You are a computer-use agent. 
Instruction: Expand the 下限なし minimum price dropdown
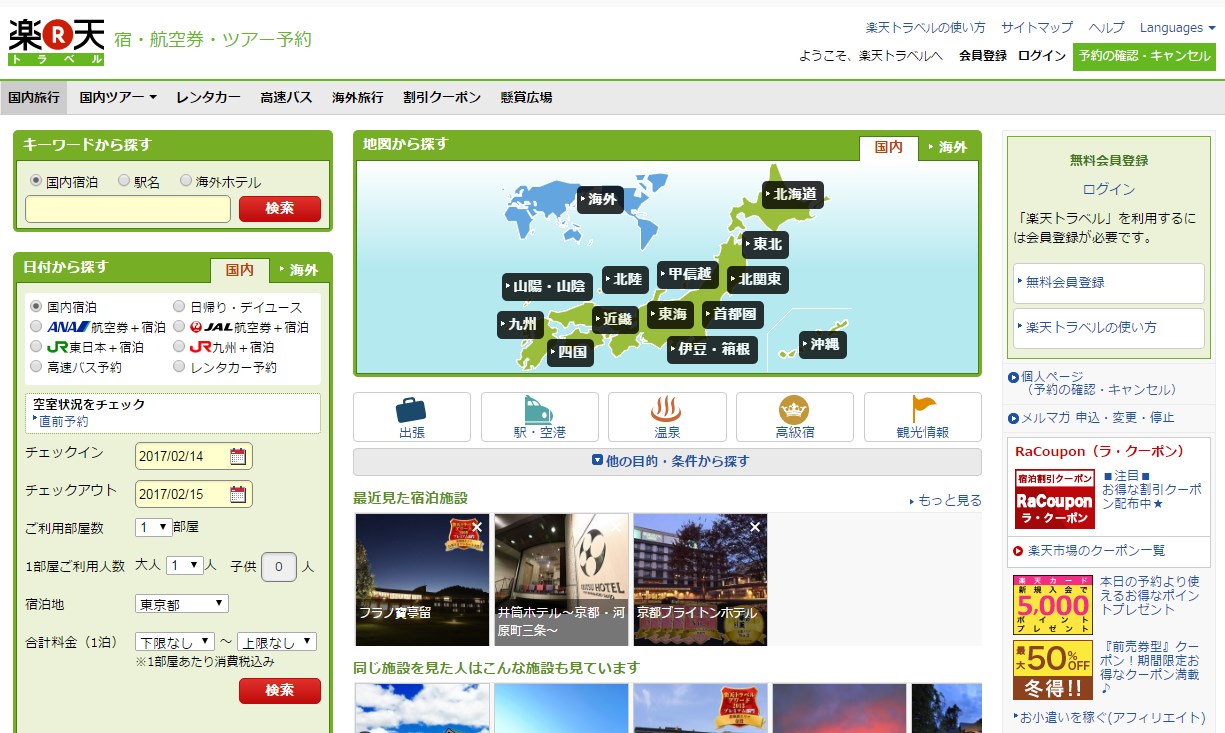175,642
